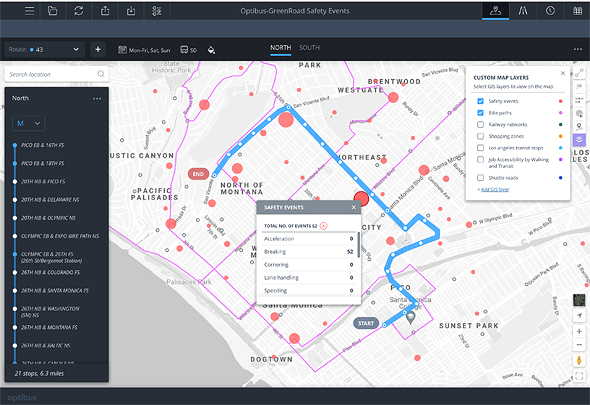Click the Bike paths magenta color dot
Image resolution: width=590 pixels, height=405 pixels.
tap(560, 113)
